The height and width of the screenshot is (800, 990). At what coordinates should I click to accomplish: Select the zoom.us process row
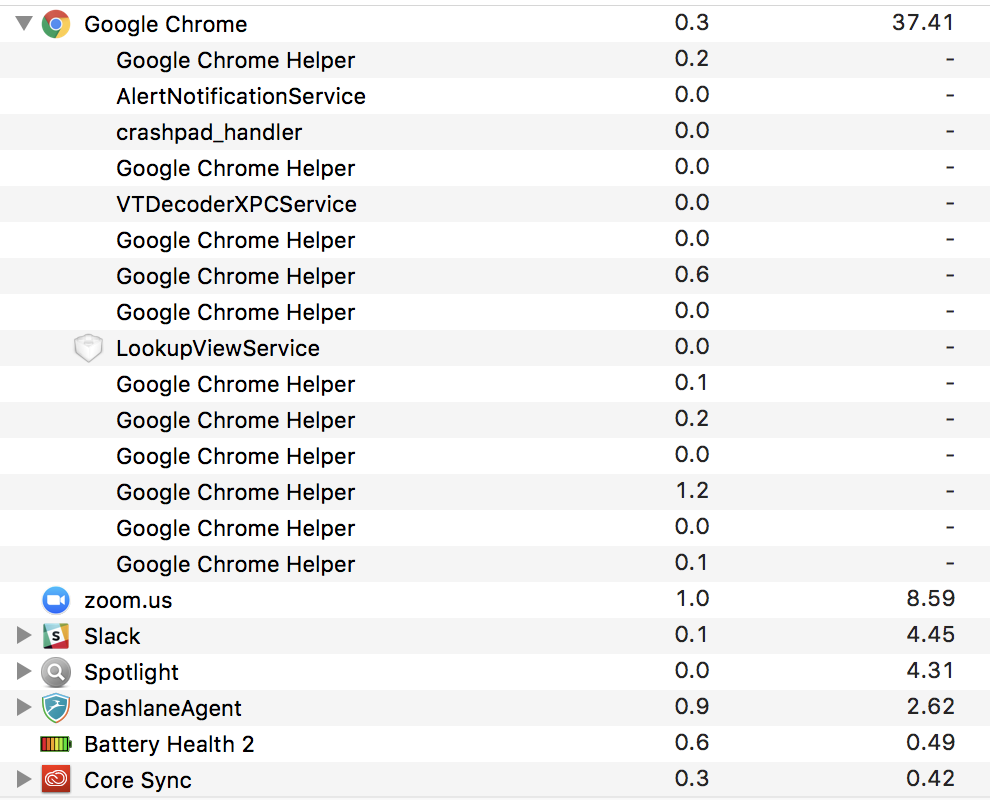pos(128,600)
